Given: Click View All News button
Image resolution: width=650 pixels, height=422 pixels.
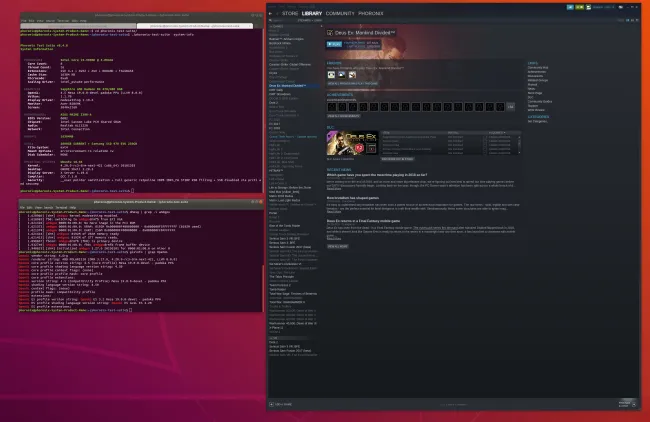Looking at the screenshot, I should point(338,247).
